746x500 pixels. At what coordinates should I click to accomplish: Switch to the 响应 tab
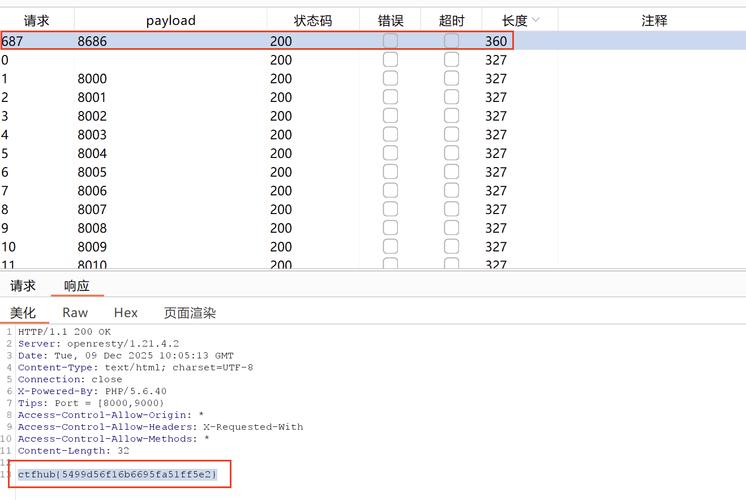click(77, 286)
